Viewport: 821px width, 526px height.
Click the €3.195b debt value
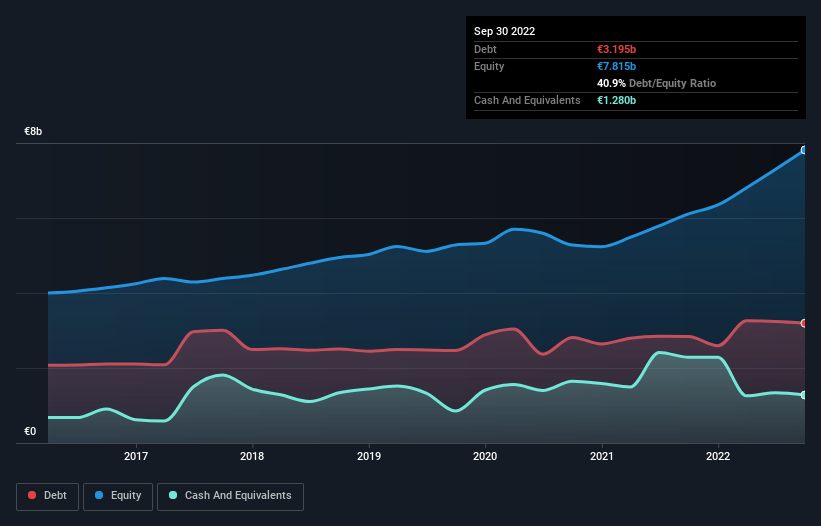(616, 49)
